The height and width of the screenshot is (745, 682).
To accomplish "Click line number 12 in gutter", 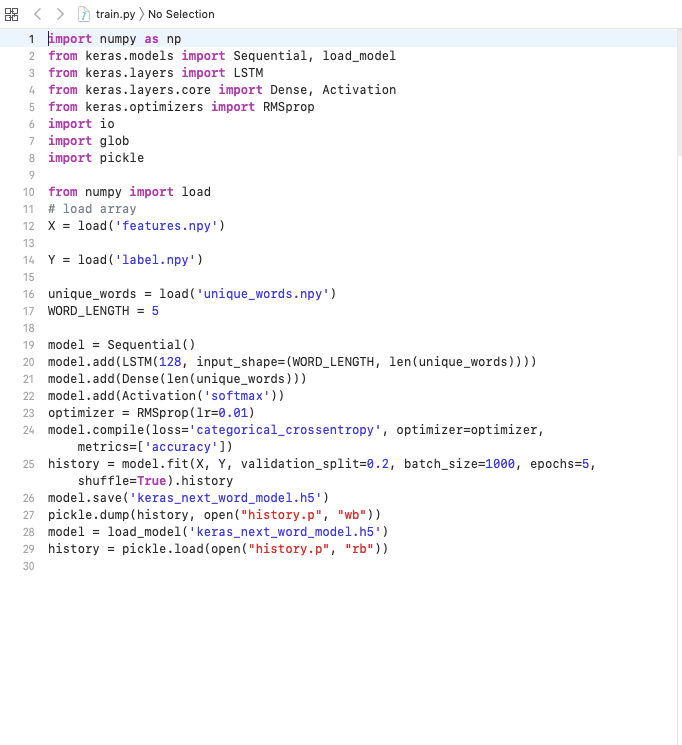I will (x=29, y=226).
